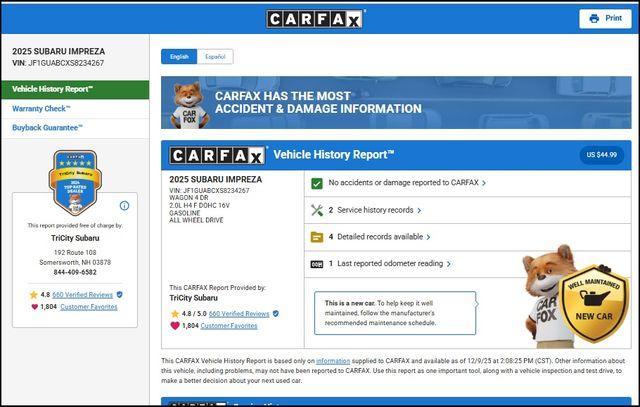Expand chevron beside odometer reading
Screen dimensions: 640x407
click(x=449, y=264)
